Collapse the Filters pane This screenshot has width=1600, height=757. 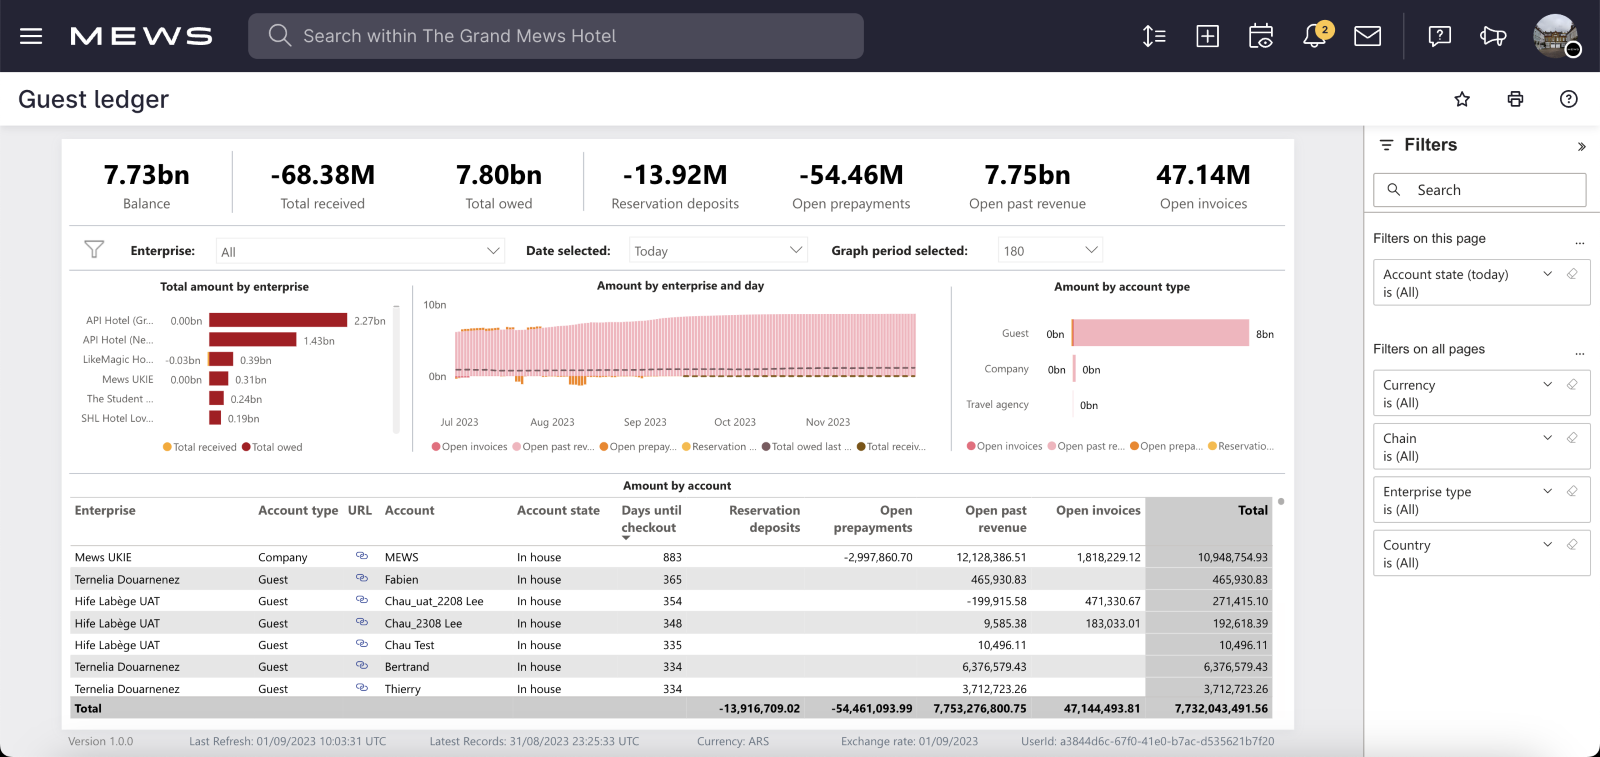1581,146
